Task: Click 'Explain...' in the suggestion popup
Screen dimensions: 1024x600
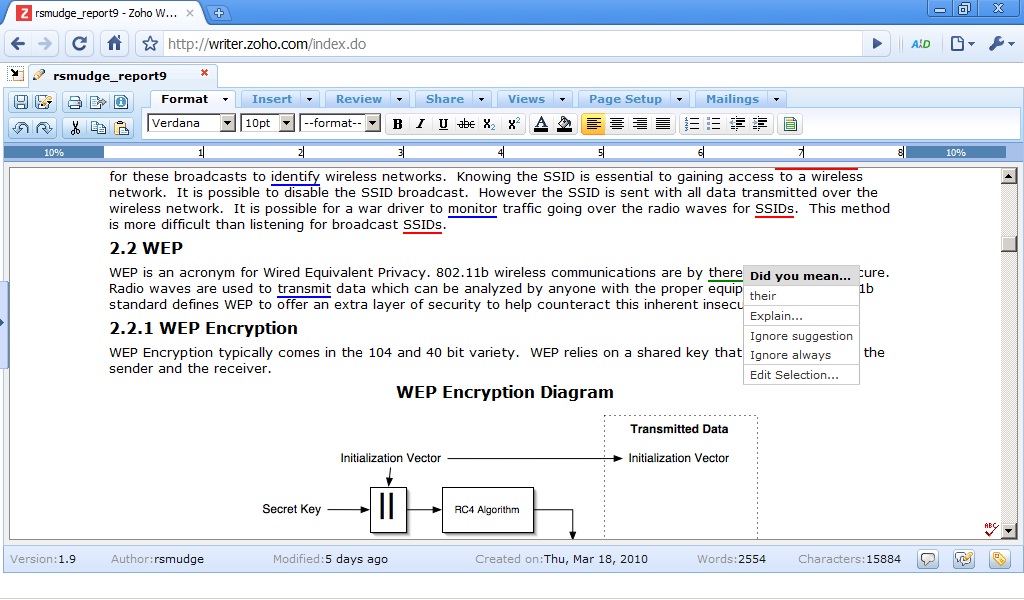Action: [x=776, y=316]
